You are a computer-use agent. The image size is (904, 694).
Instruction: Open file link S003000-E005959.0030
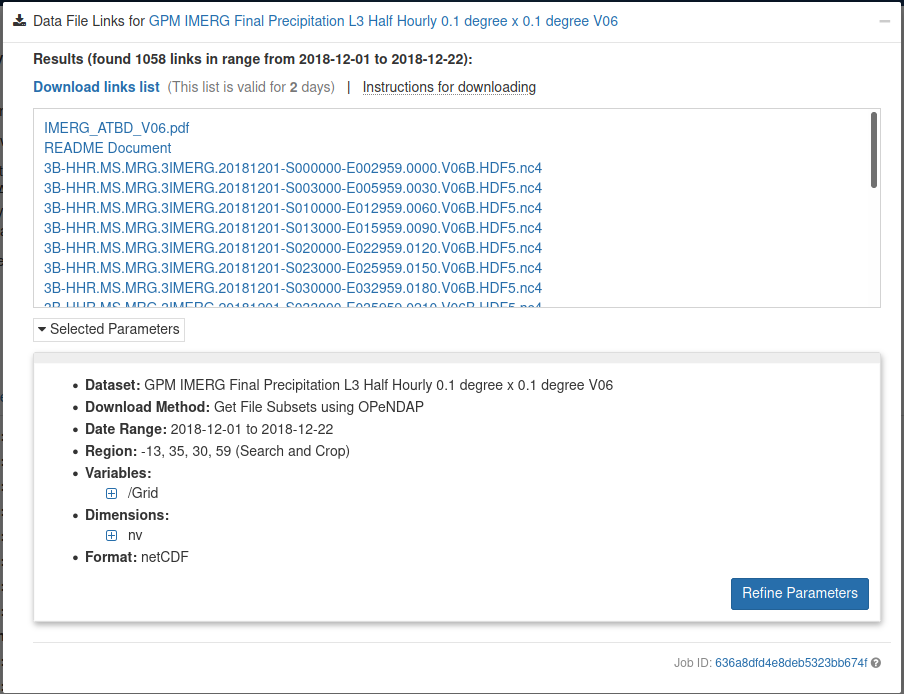click(x=293, y=188)
